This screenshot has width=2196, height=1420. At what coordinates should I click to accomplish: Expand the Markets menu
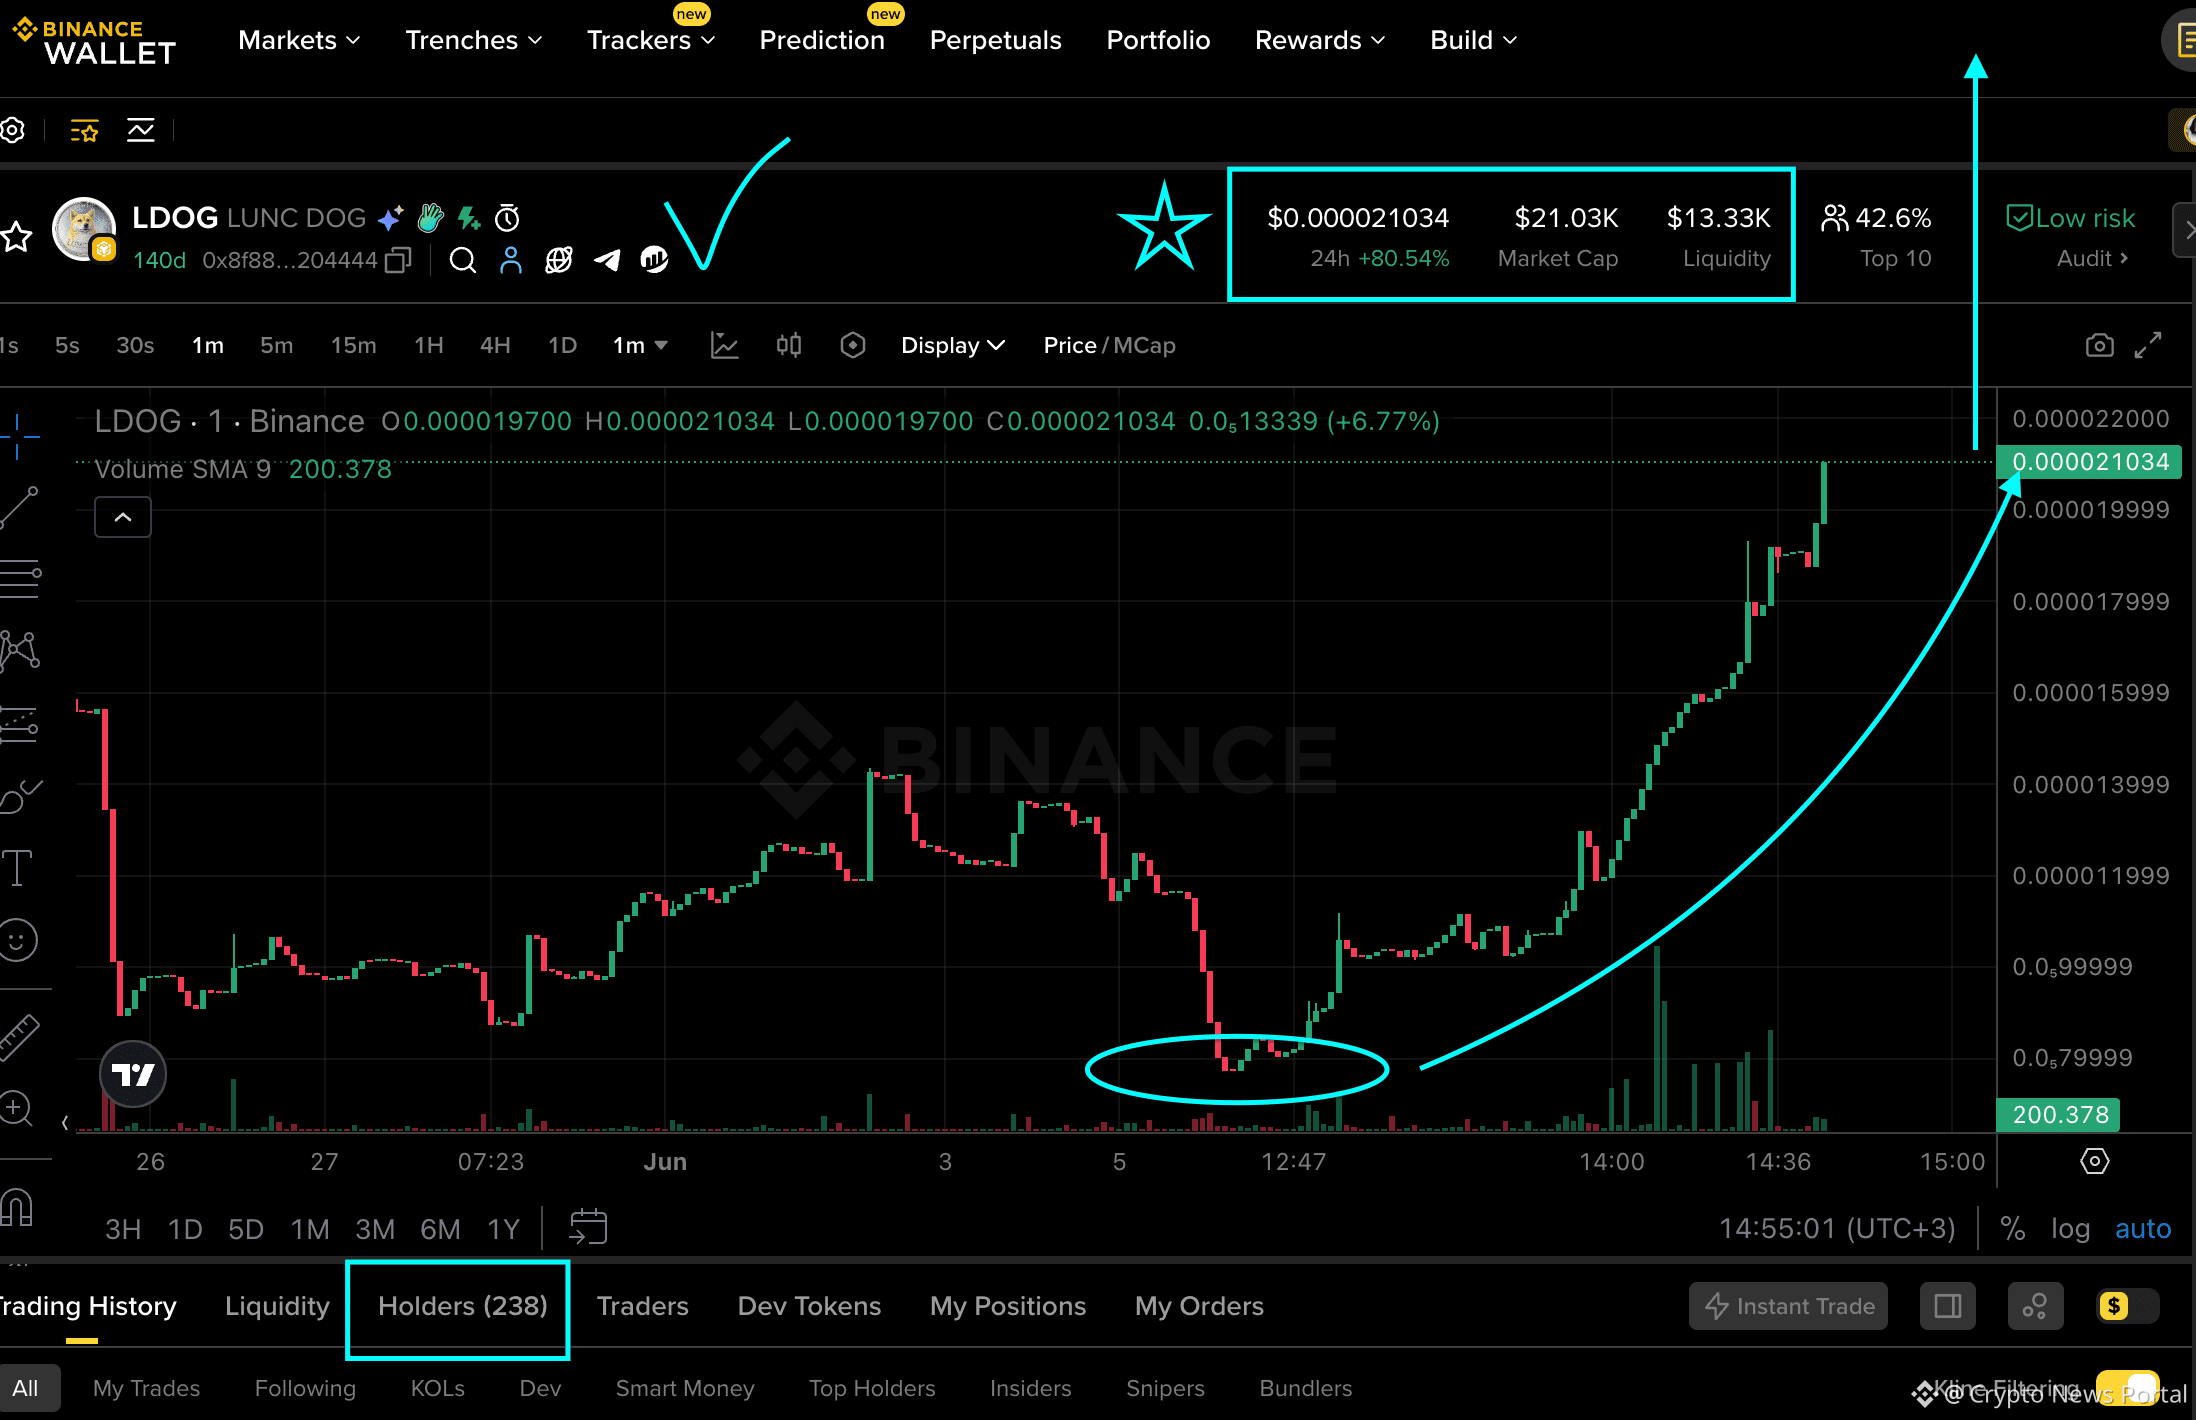coord(299,40)
